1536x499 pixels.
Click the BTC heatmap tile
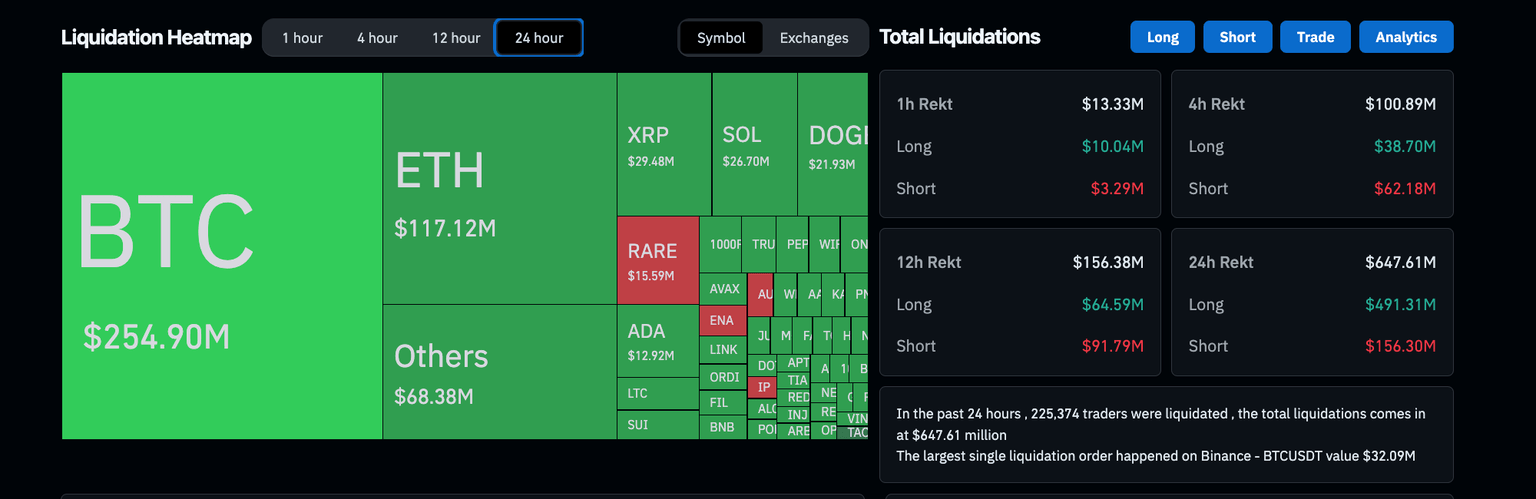(x=222, y=256)
